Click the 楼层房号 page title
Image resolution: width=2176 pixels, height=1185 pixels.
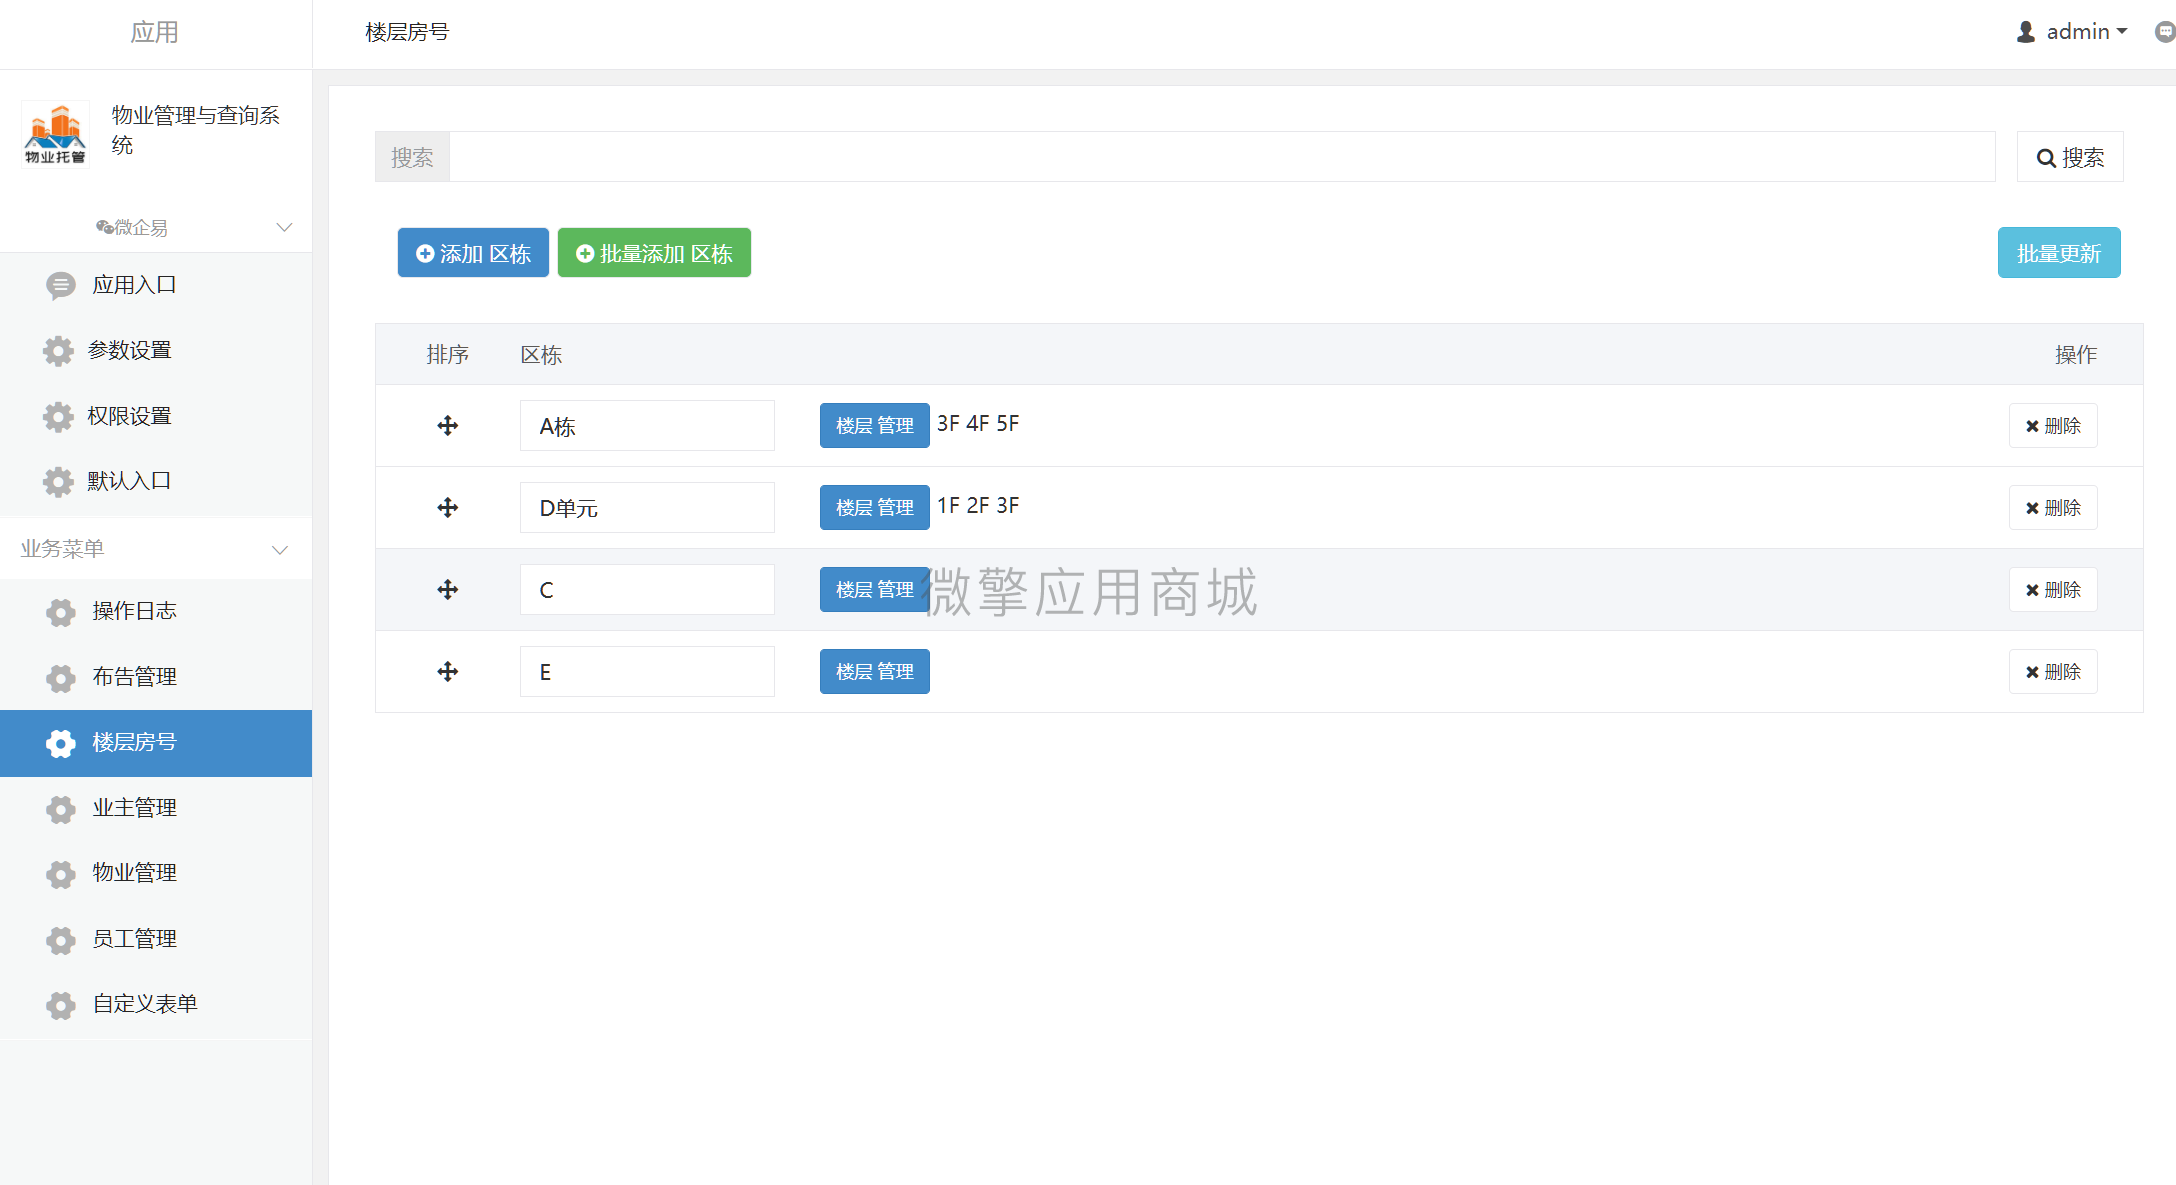coord(407,33)
